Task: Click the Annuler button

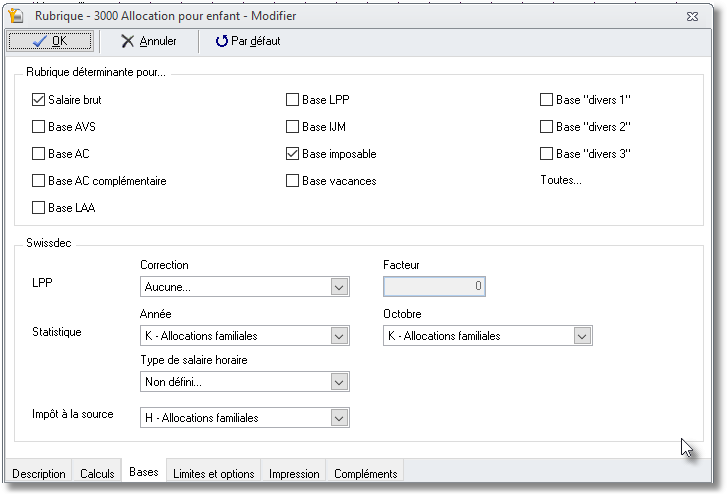Action: (x=149, y=41)
